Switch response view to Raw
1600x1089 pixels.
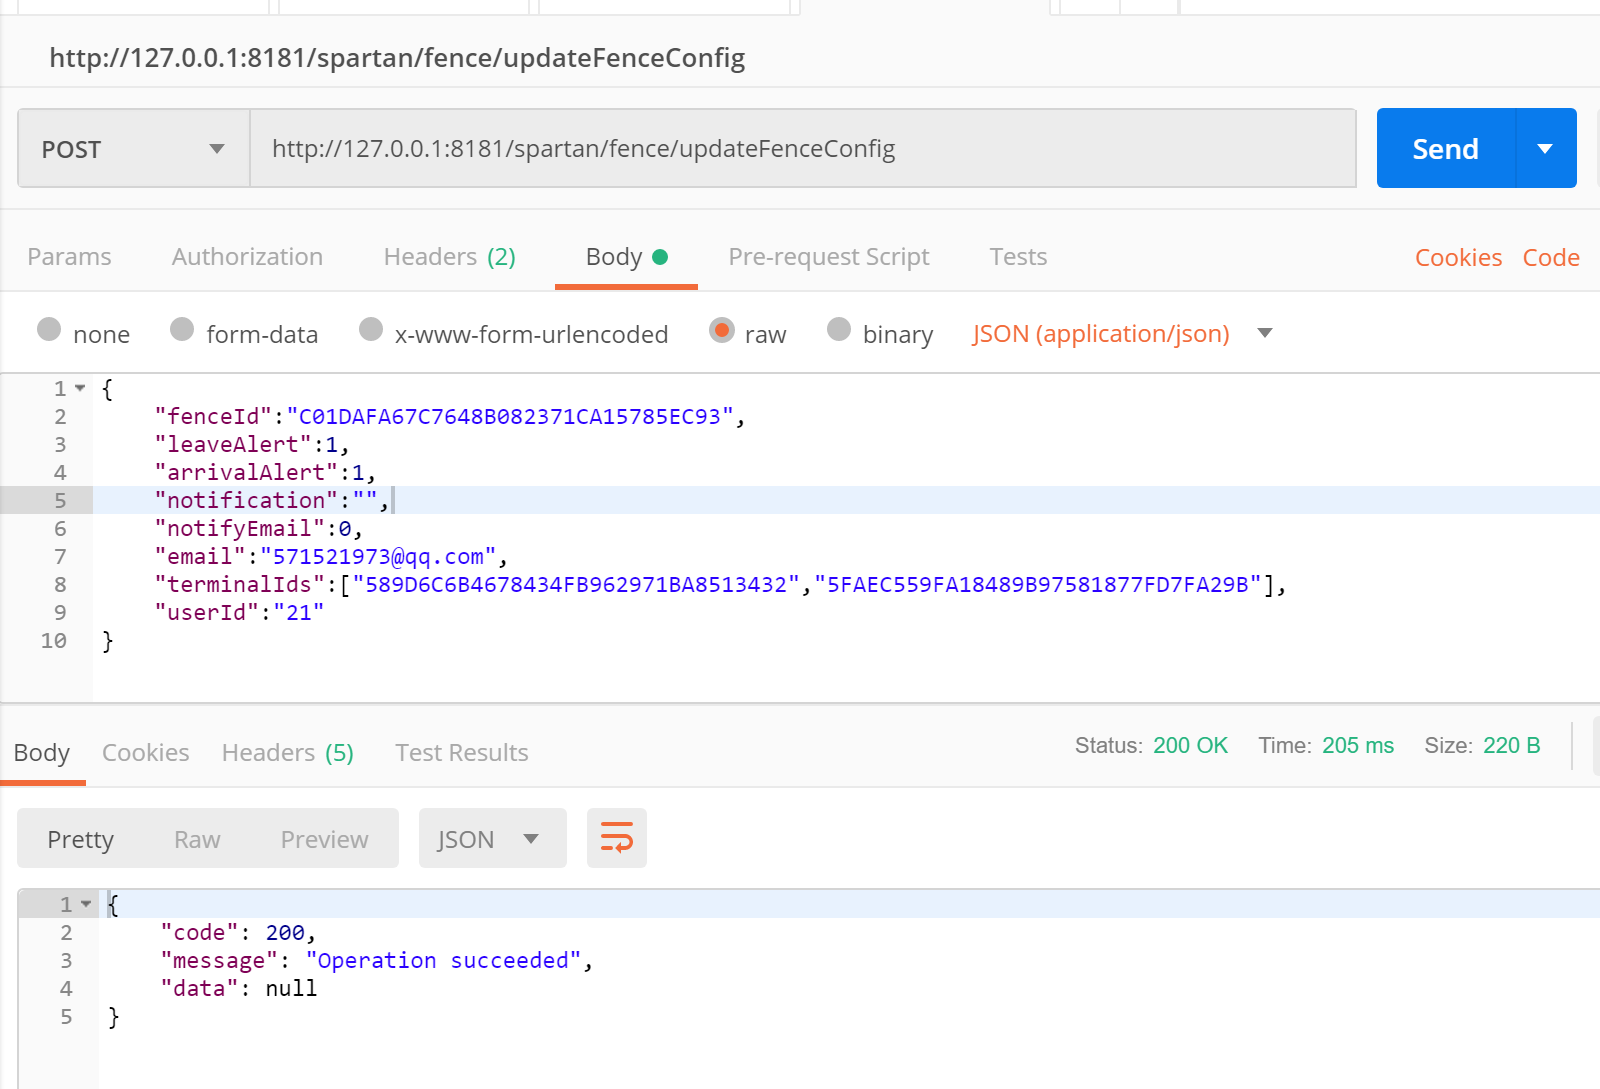[x=197, y=839]
